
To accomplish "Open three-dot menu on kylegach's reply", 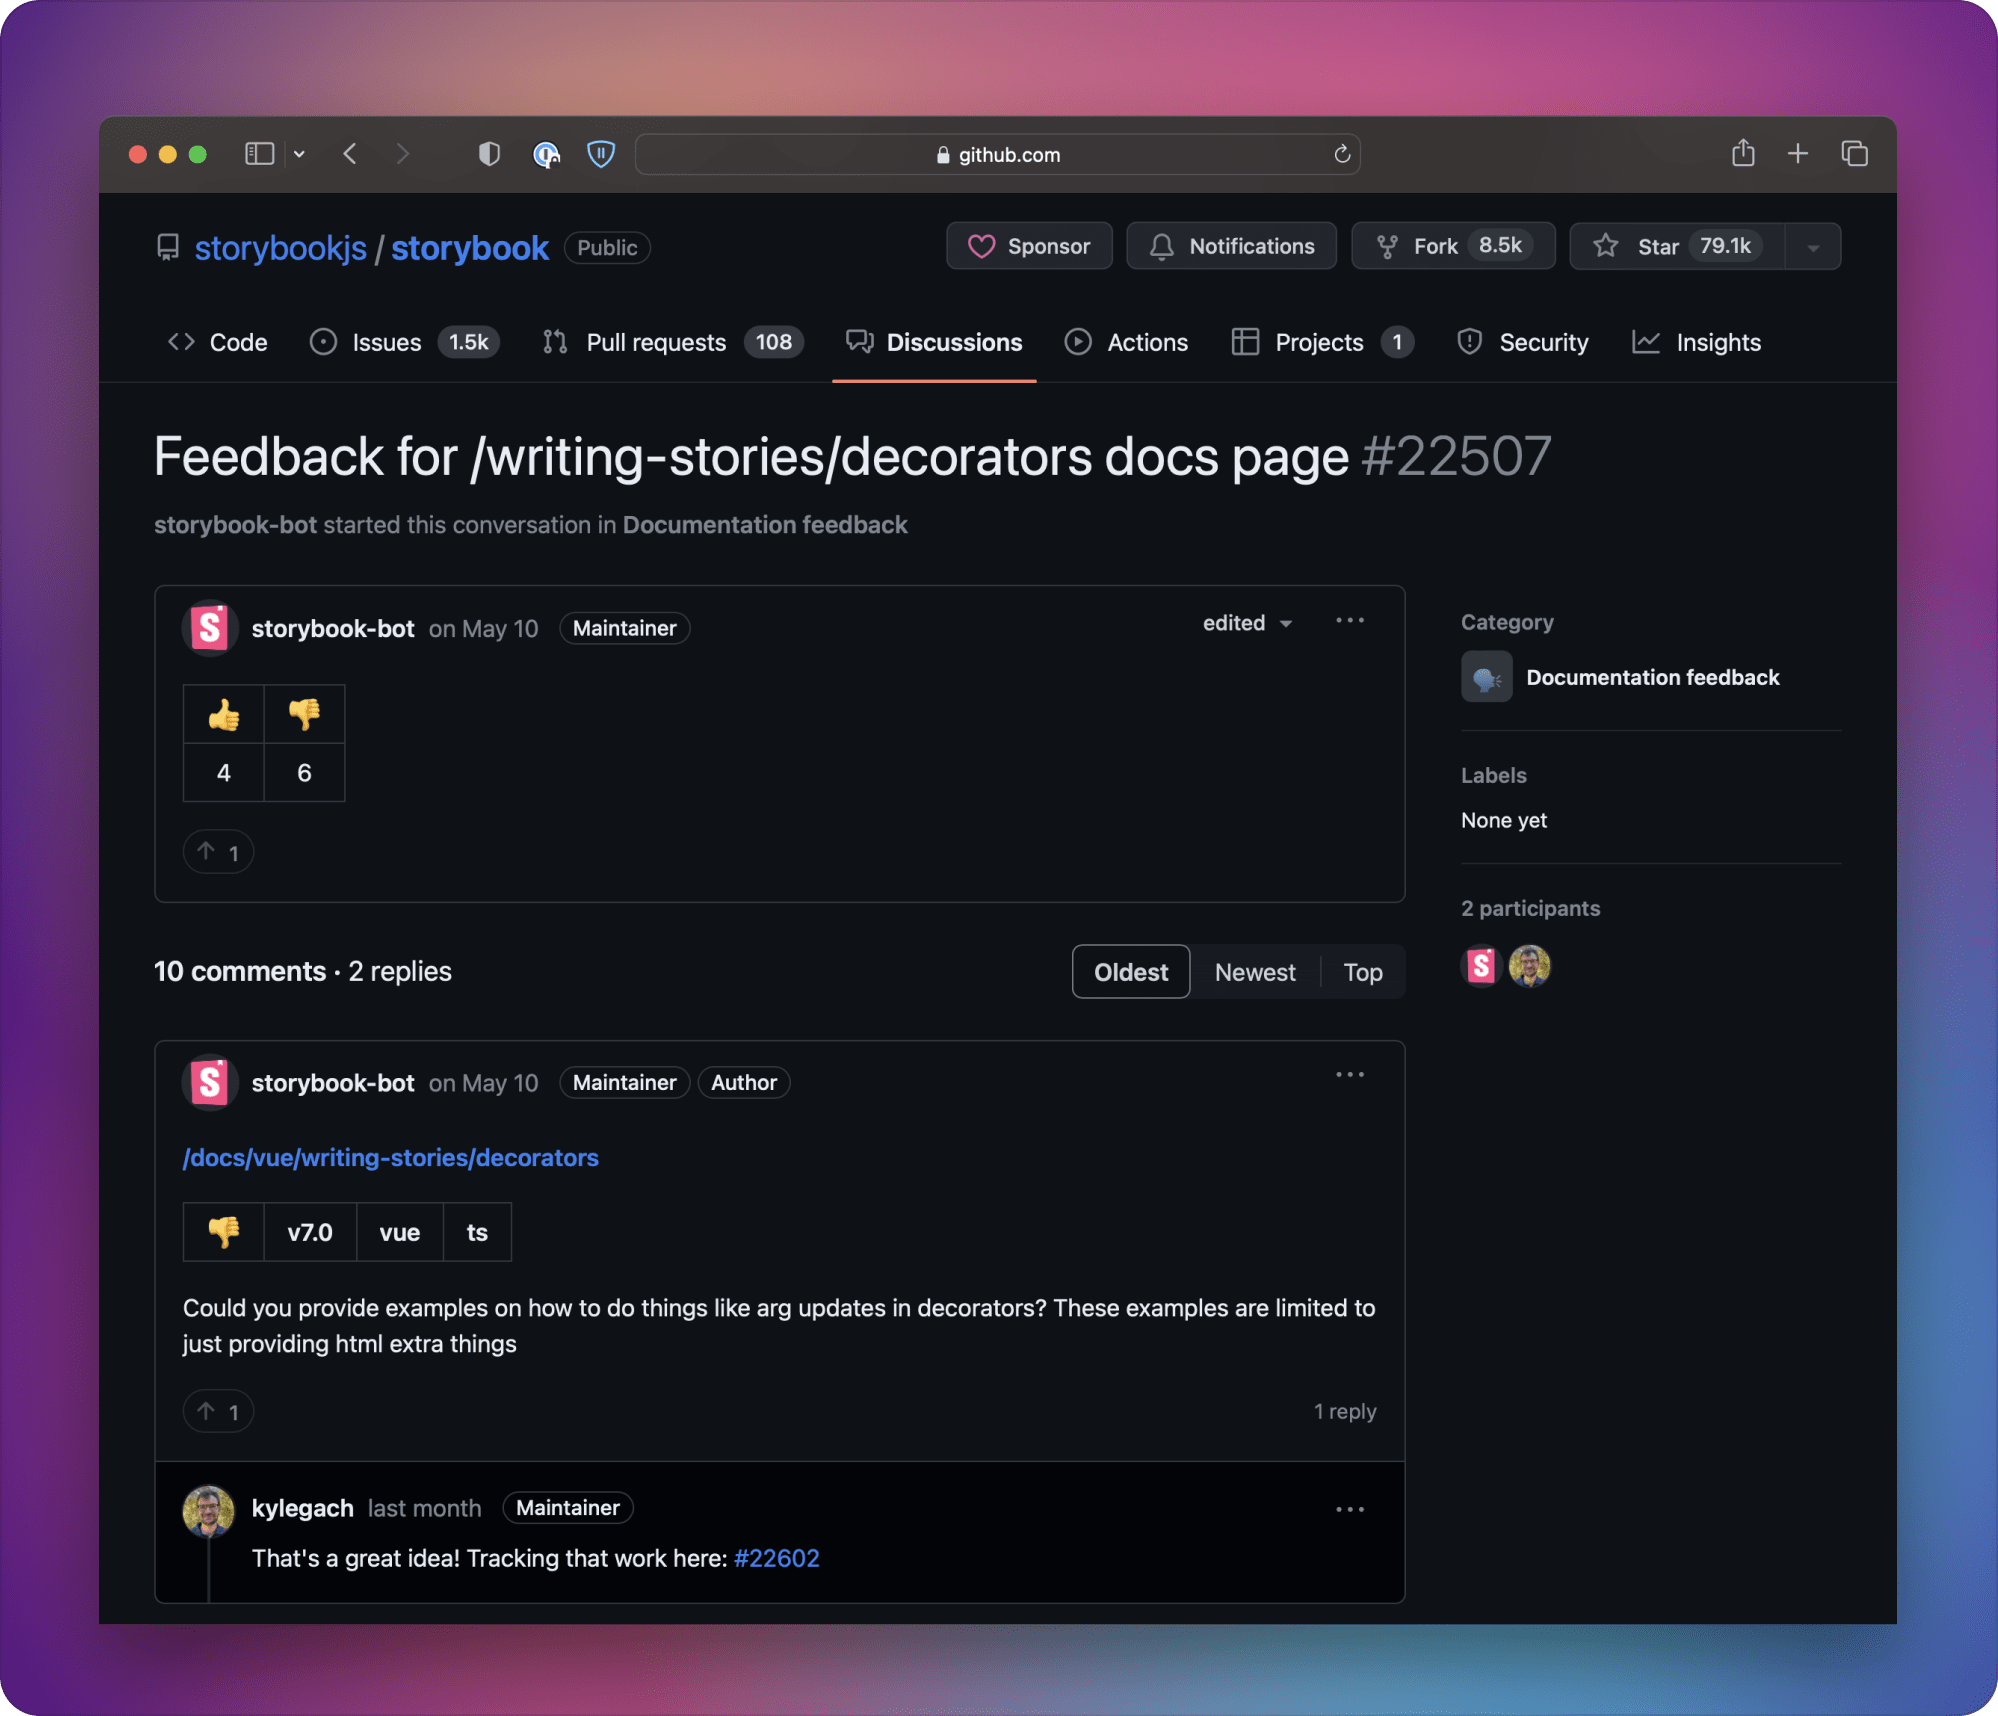I will tap(1349, 1509).
